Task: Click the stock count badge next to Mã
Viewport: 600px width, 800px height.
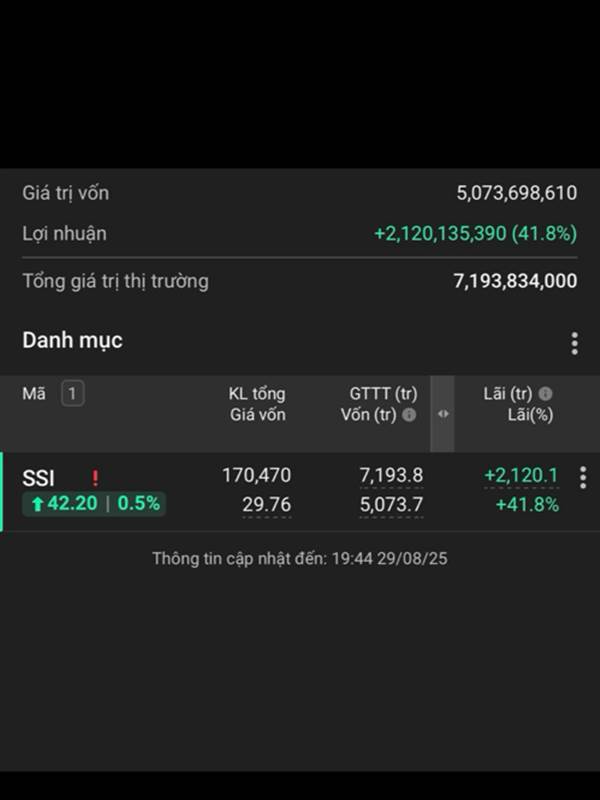Action: click(x=72, y=394)
